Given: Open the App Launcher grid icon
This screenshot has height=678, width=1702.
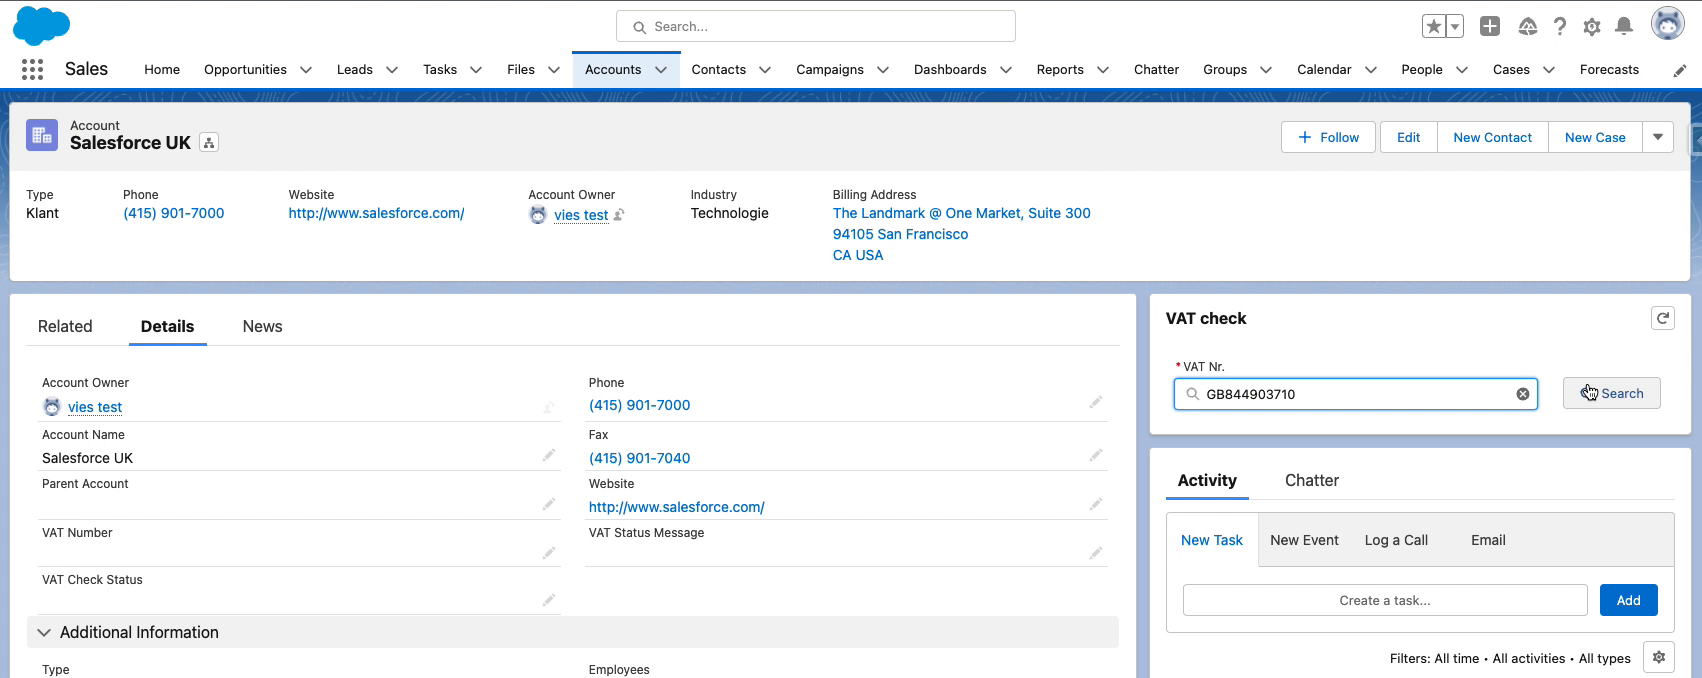Looking at the screenshot, I should [32, 69].
